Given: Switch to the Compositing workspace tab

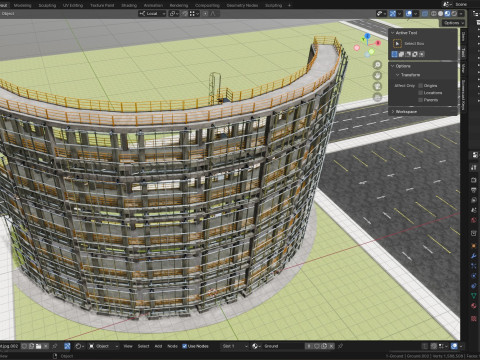Looking at the screenshot, I should [207, 5].
